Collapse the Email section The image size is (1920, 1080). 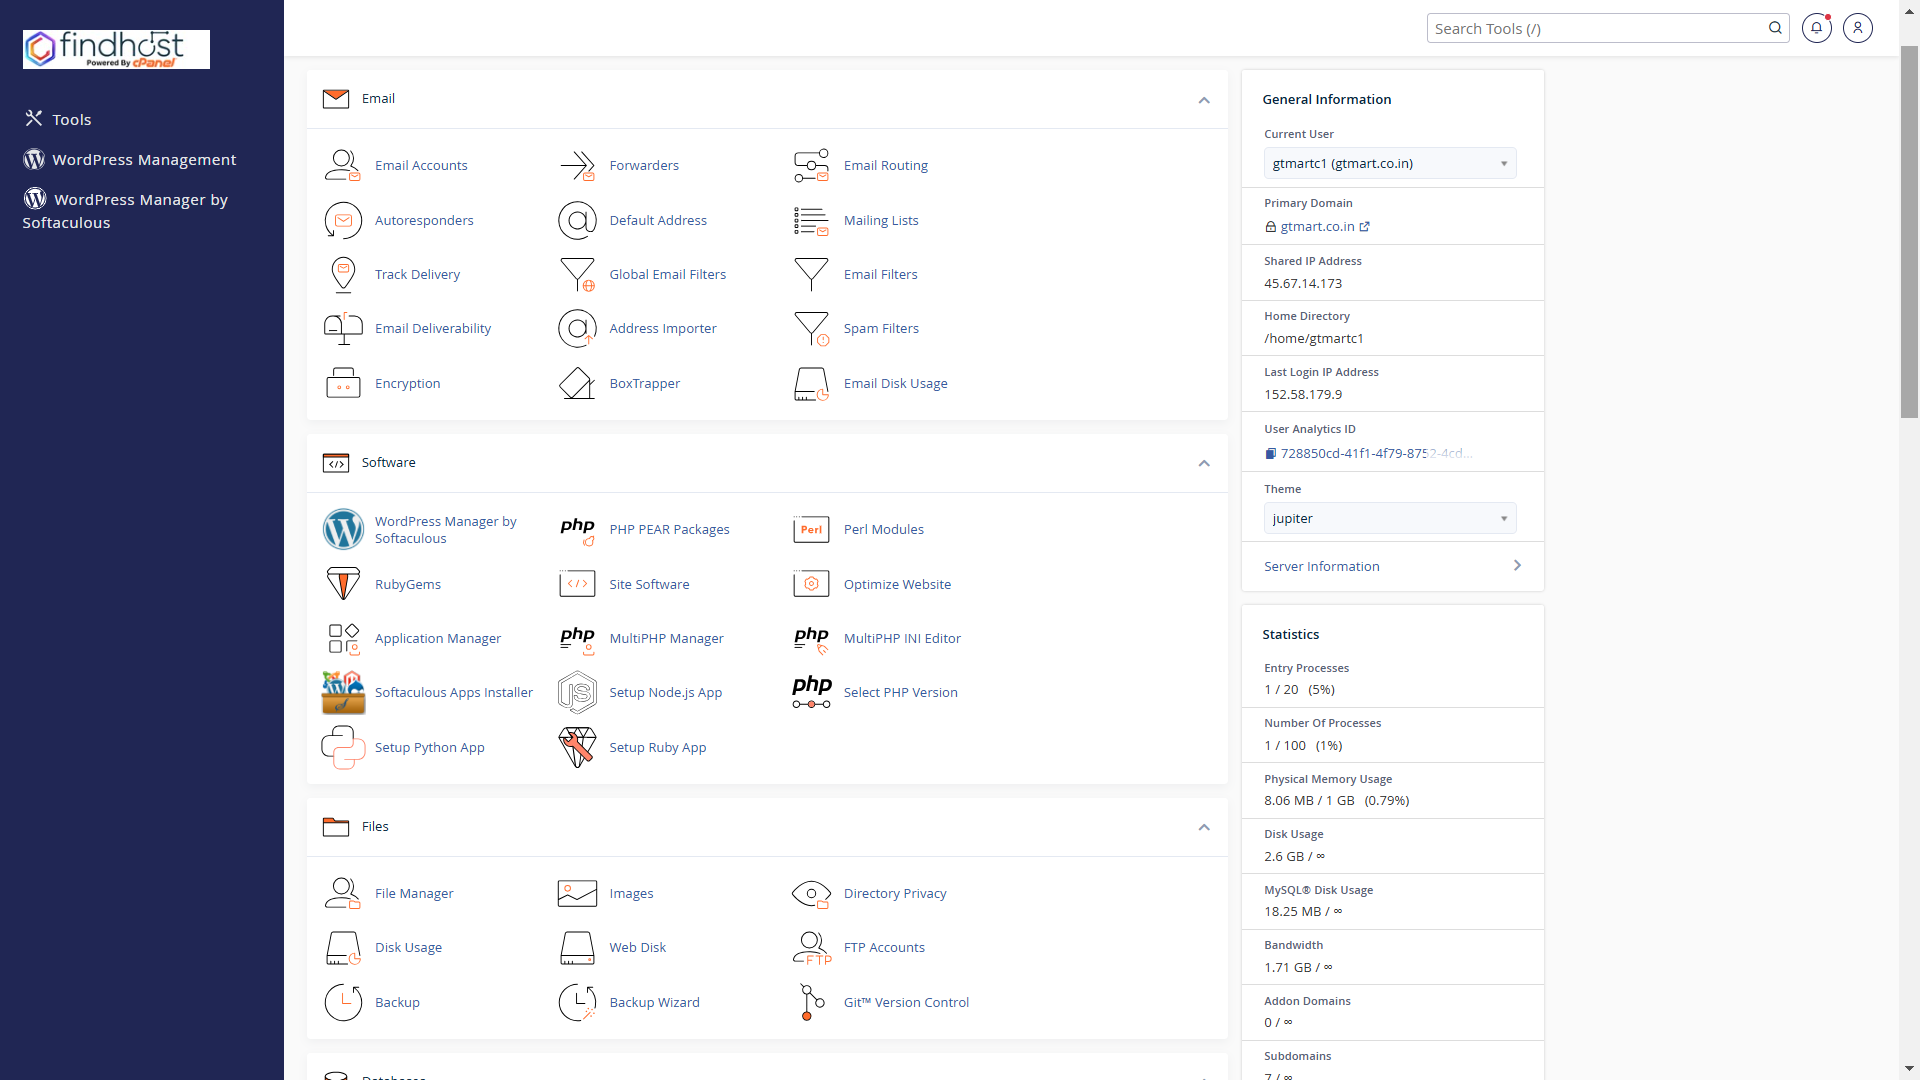click(x=1204, y=100)
